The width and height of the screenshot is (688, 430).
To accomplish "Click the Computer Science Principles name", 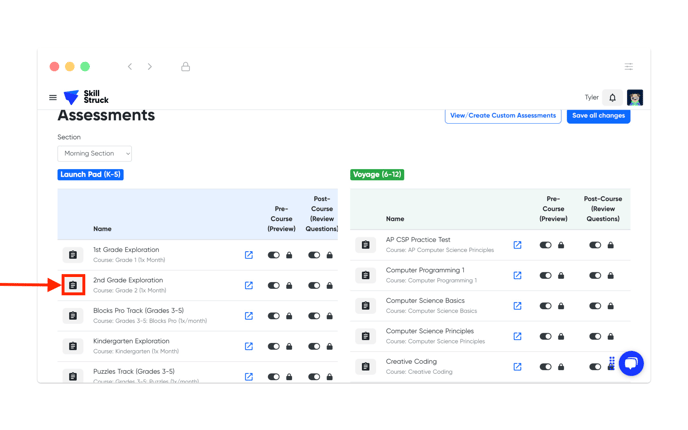I will click(430, 331).
